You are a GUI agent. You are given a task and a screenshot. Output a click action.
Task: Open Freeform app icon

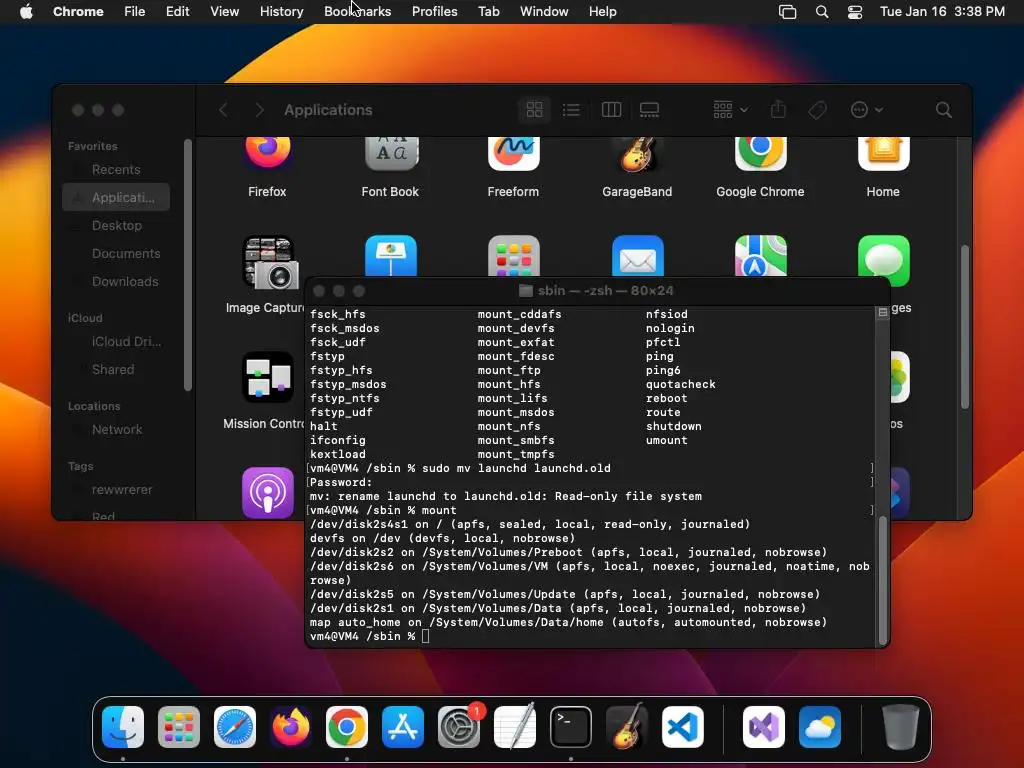pyautogui.click(x=513, y=153)
